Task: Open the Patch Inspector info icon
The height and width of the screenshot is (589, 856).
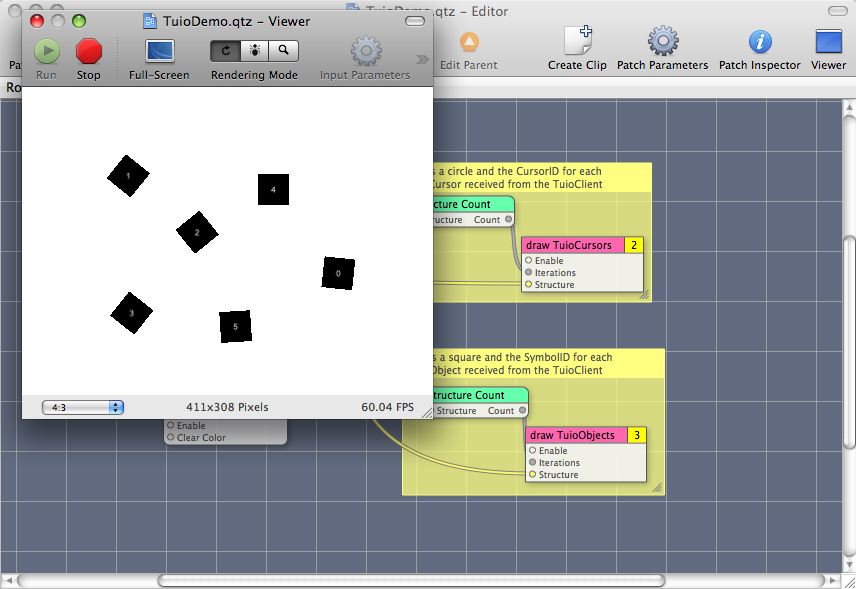Action: 760,42
